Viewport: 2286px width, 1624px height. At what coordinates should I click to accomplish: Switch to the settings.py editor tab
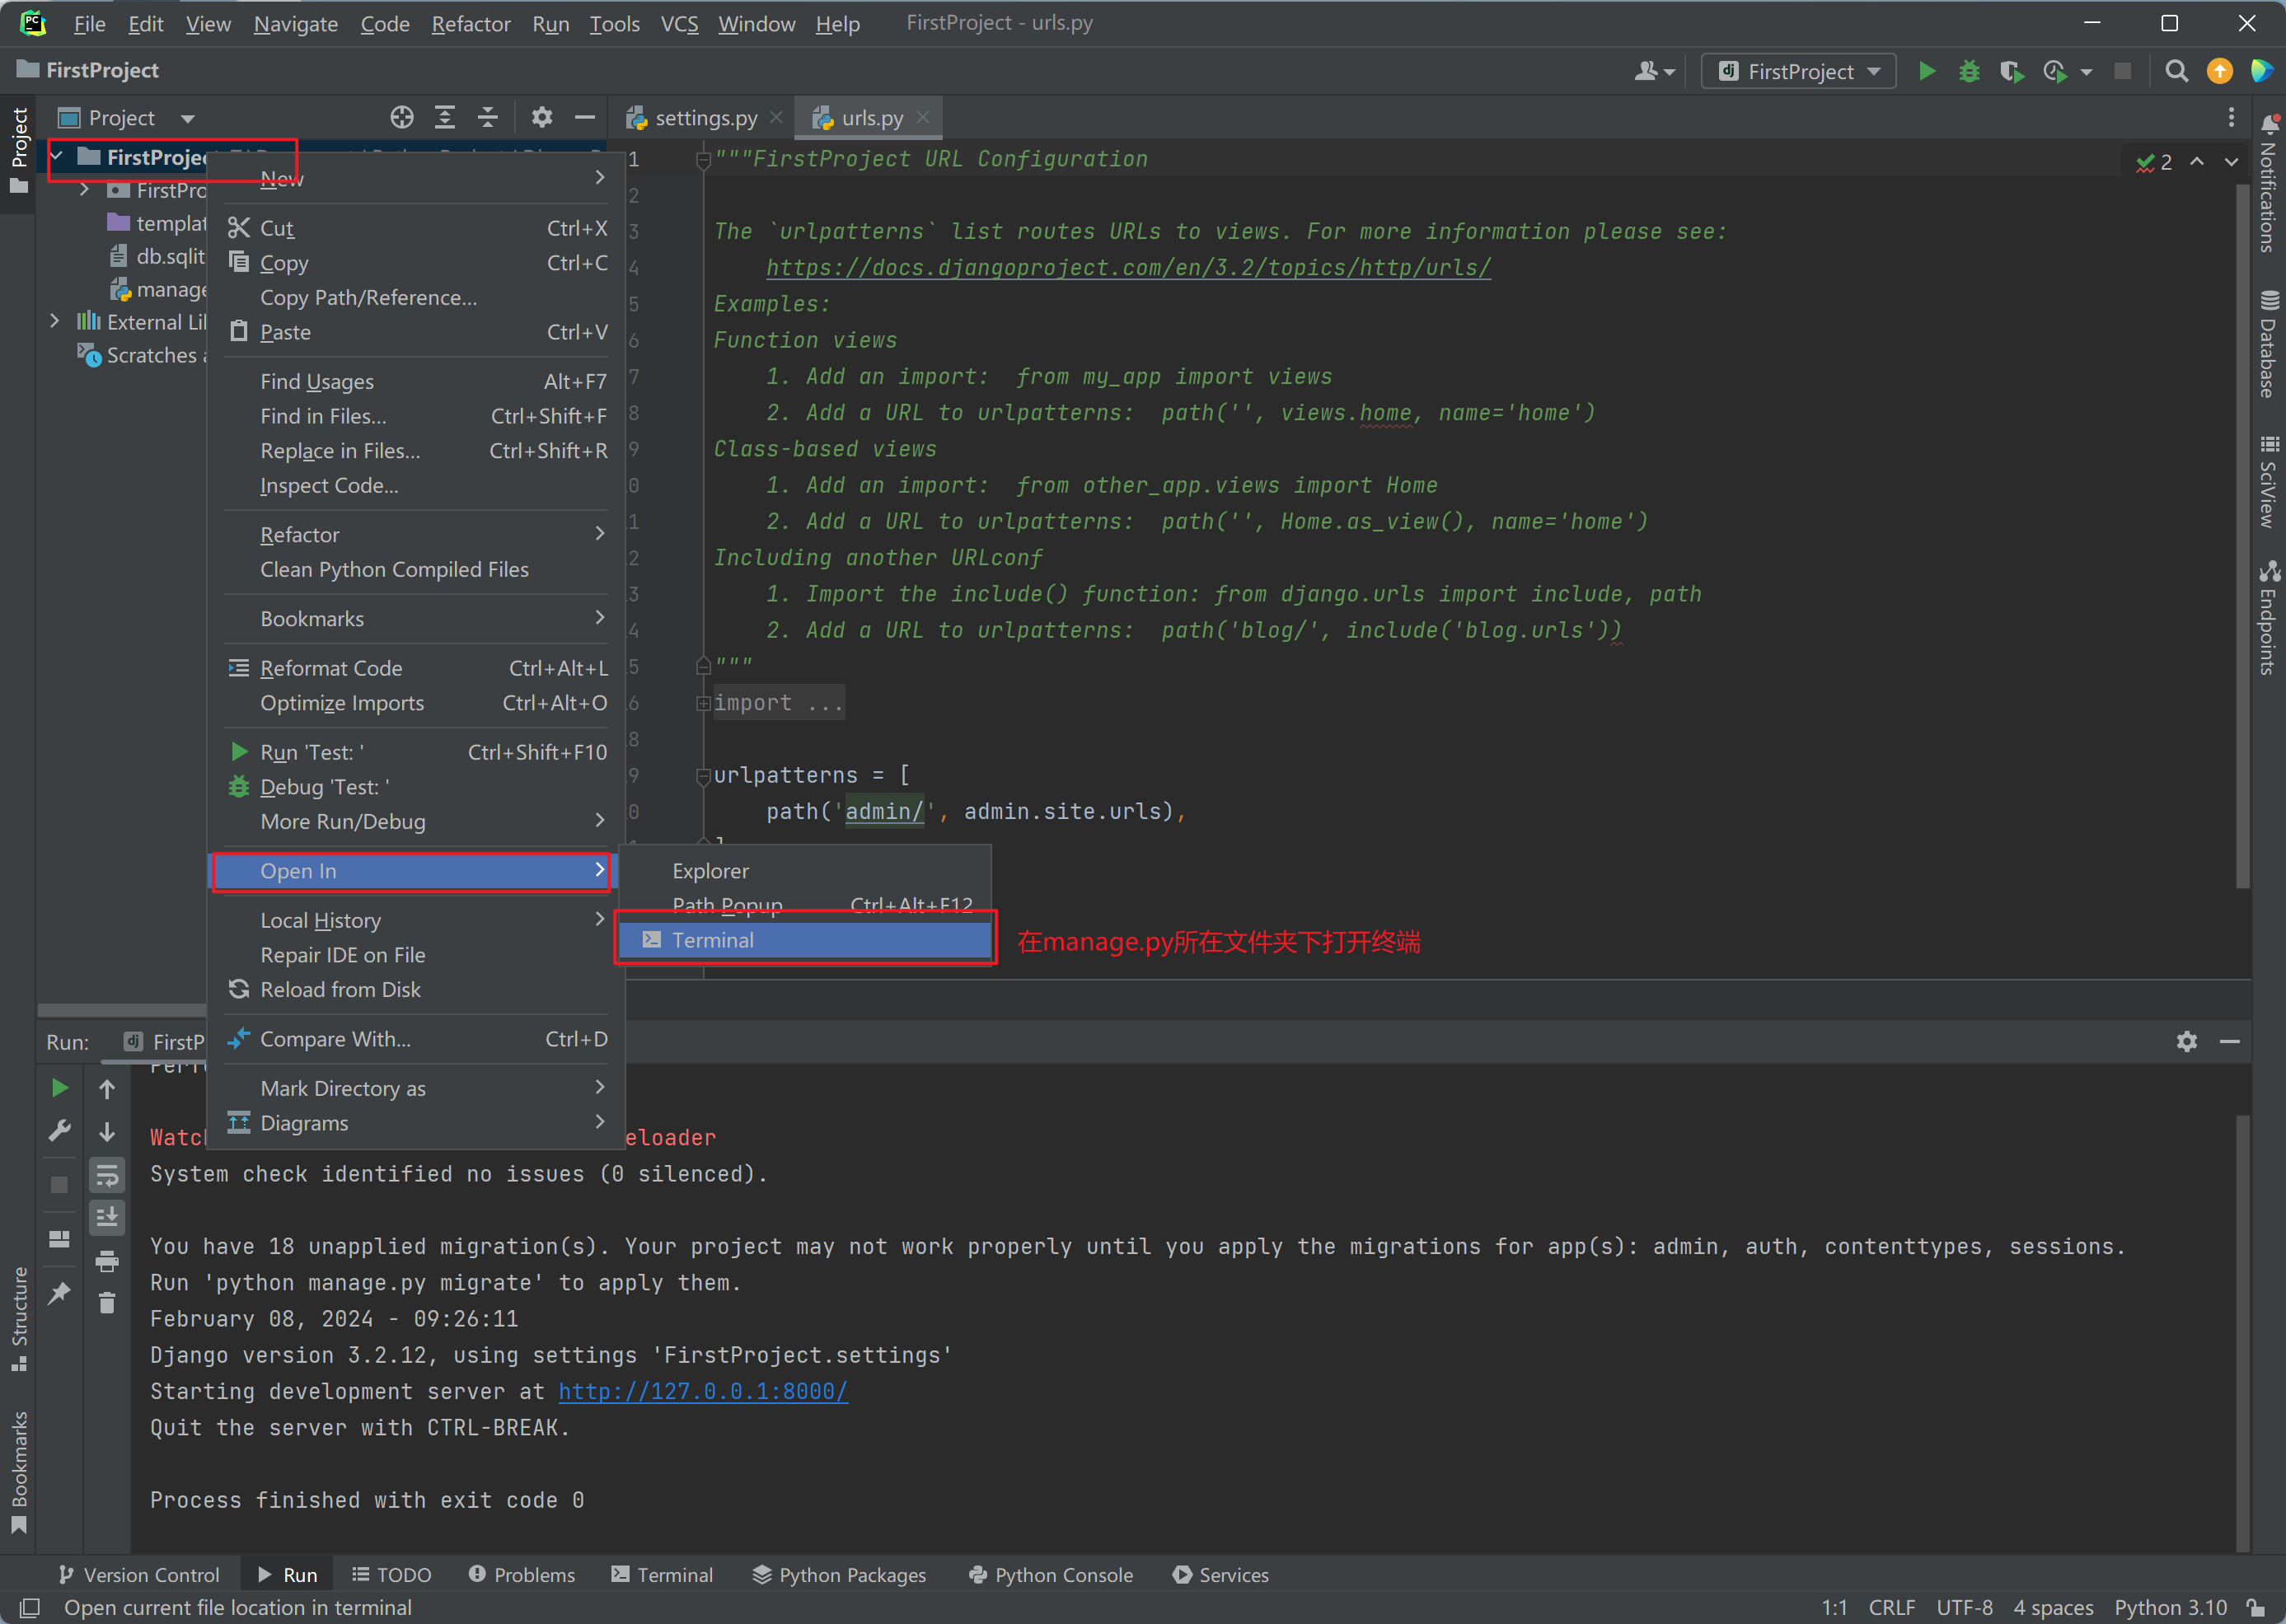tap(705, 118)
